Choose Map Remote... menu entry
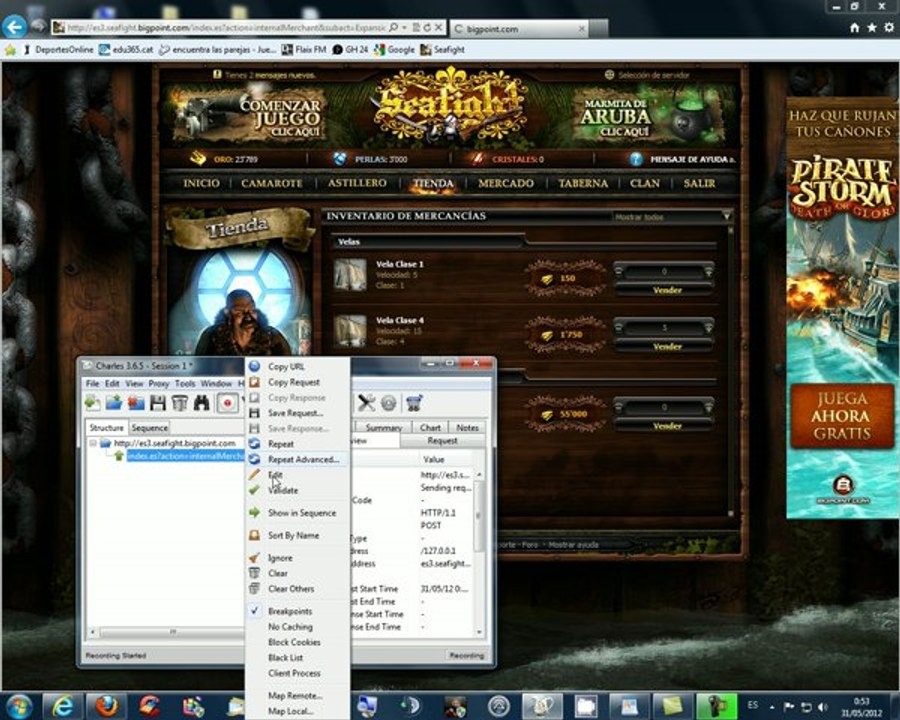 [295, 695]
